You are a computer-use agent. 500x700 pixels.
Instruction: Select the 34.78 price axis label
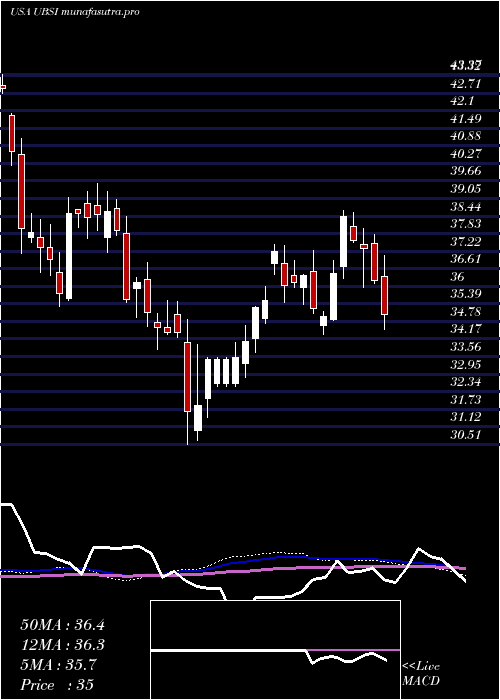(466, 312)
